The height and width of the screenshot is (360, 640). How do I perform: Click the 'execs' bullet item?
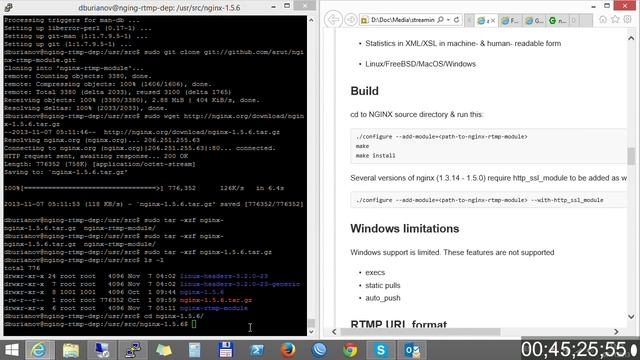click(375, 272)
